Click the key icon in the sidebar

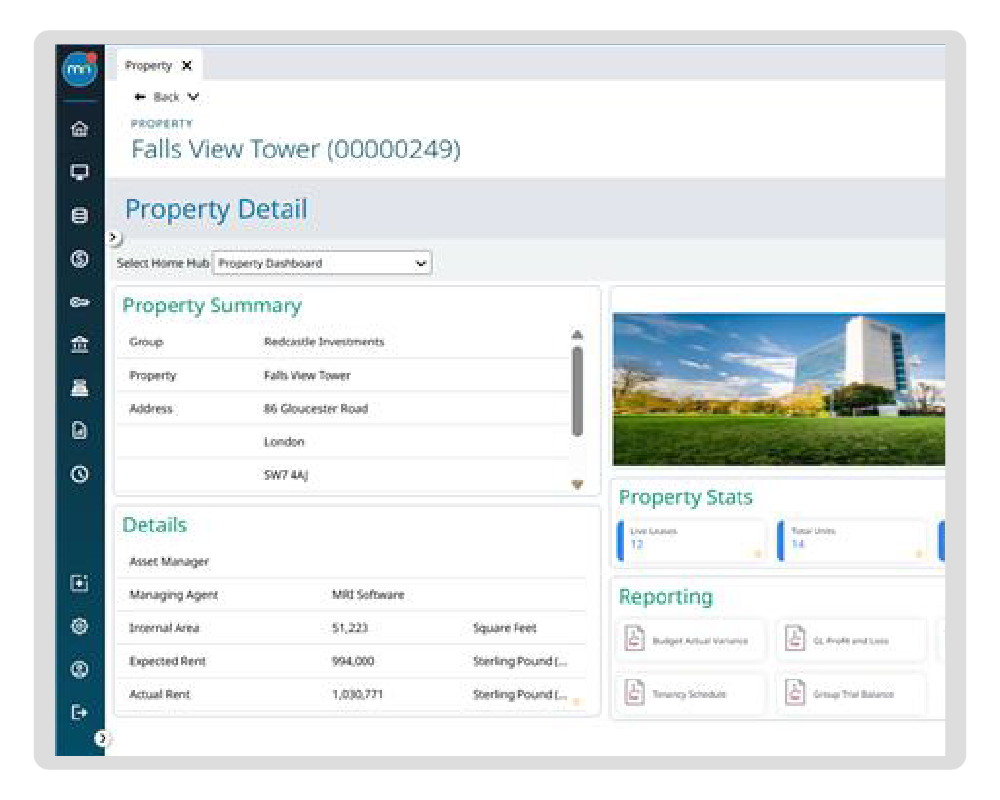[x=80, y=302]
